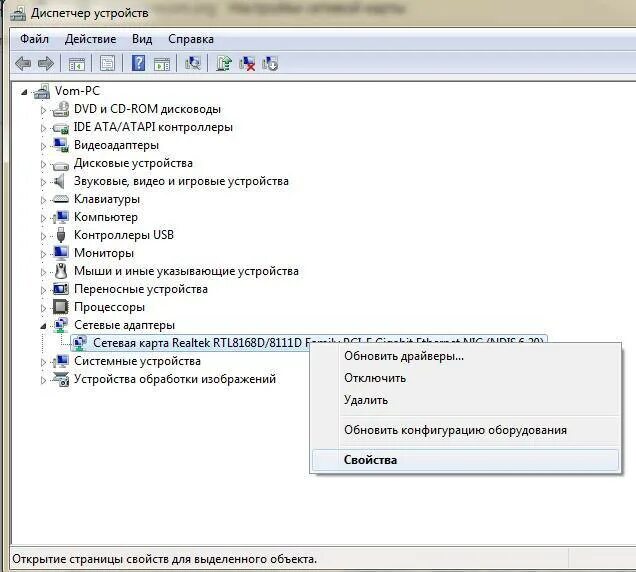Open the Файл menu
This screenshot has width=636, height=572.
point(34,39)
